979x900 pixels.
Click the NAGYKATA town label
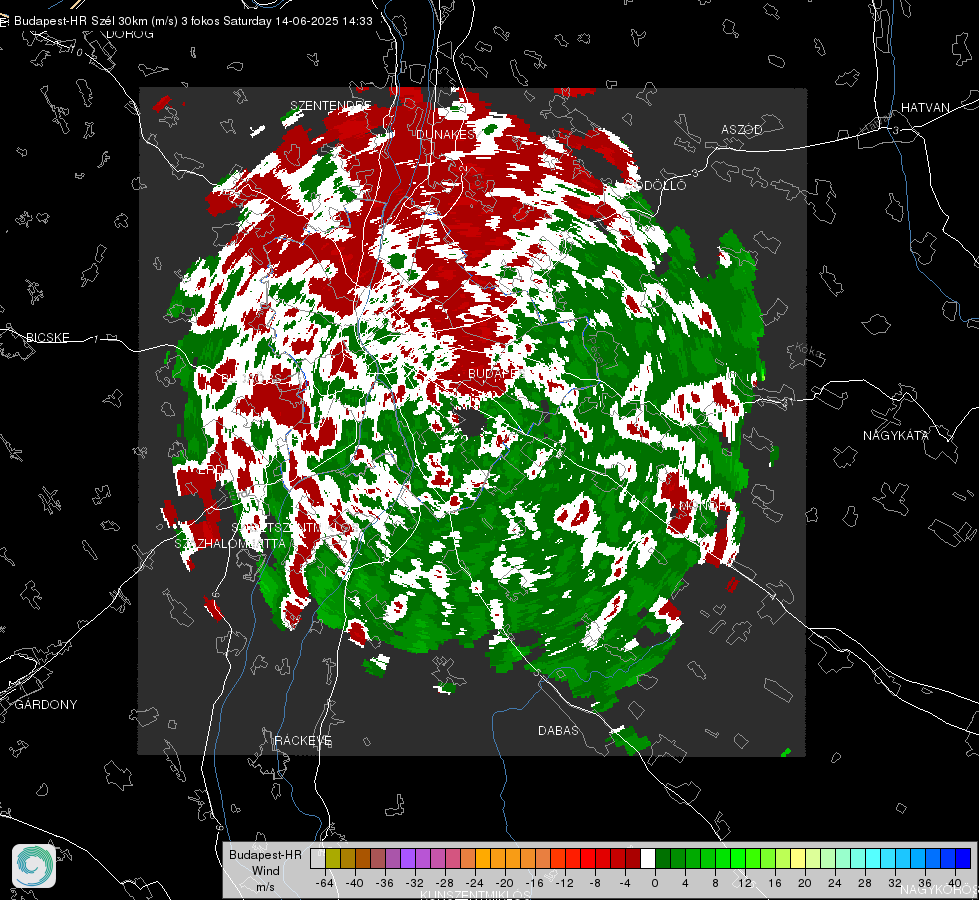coord(896,436)
